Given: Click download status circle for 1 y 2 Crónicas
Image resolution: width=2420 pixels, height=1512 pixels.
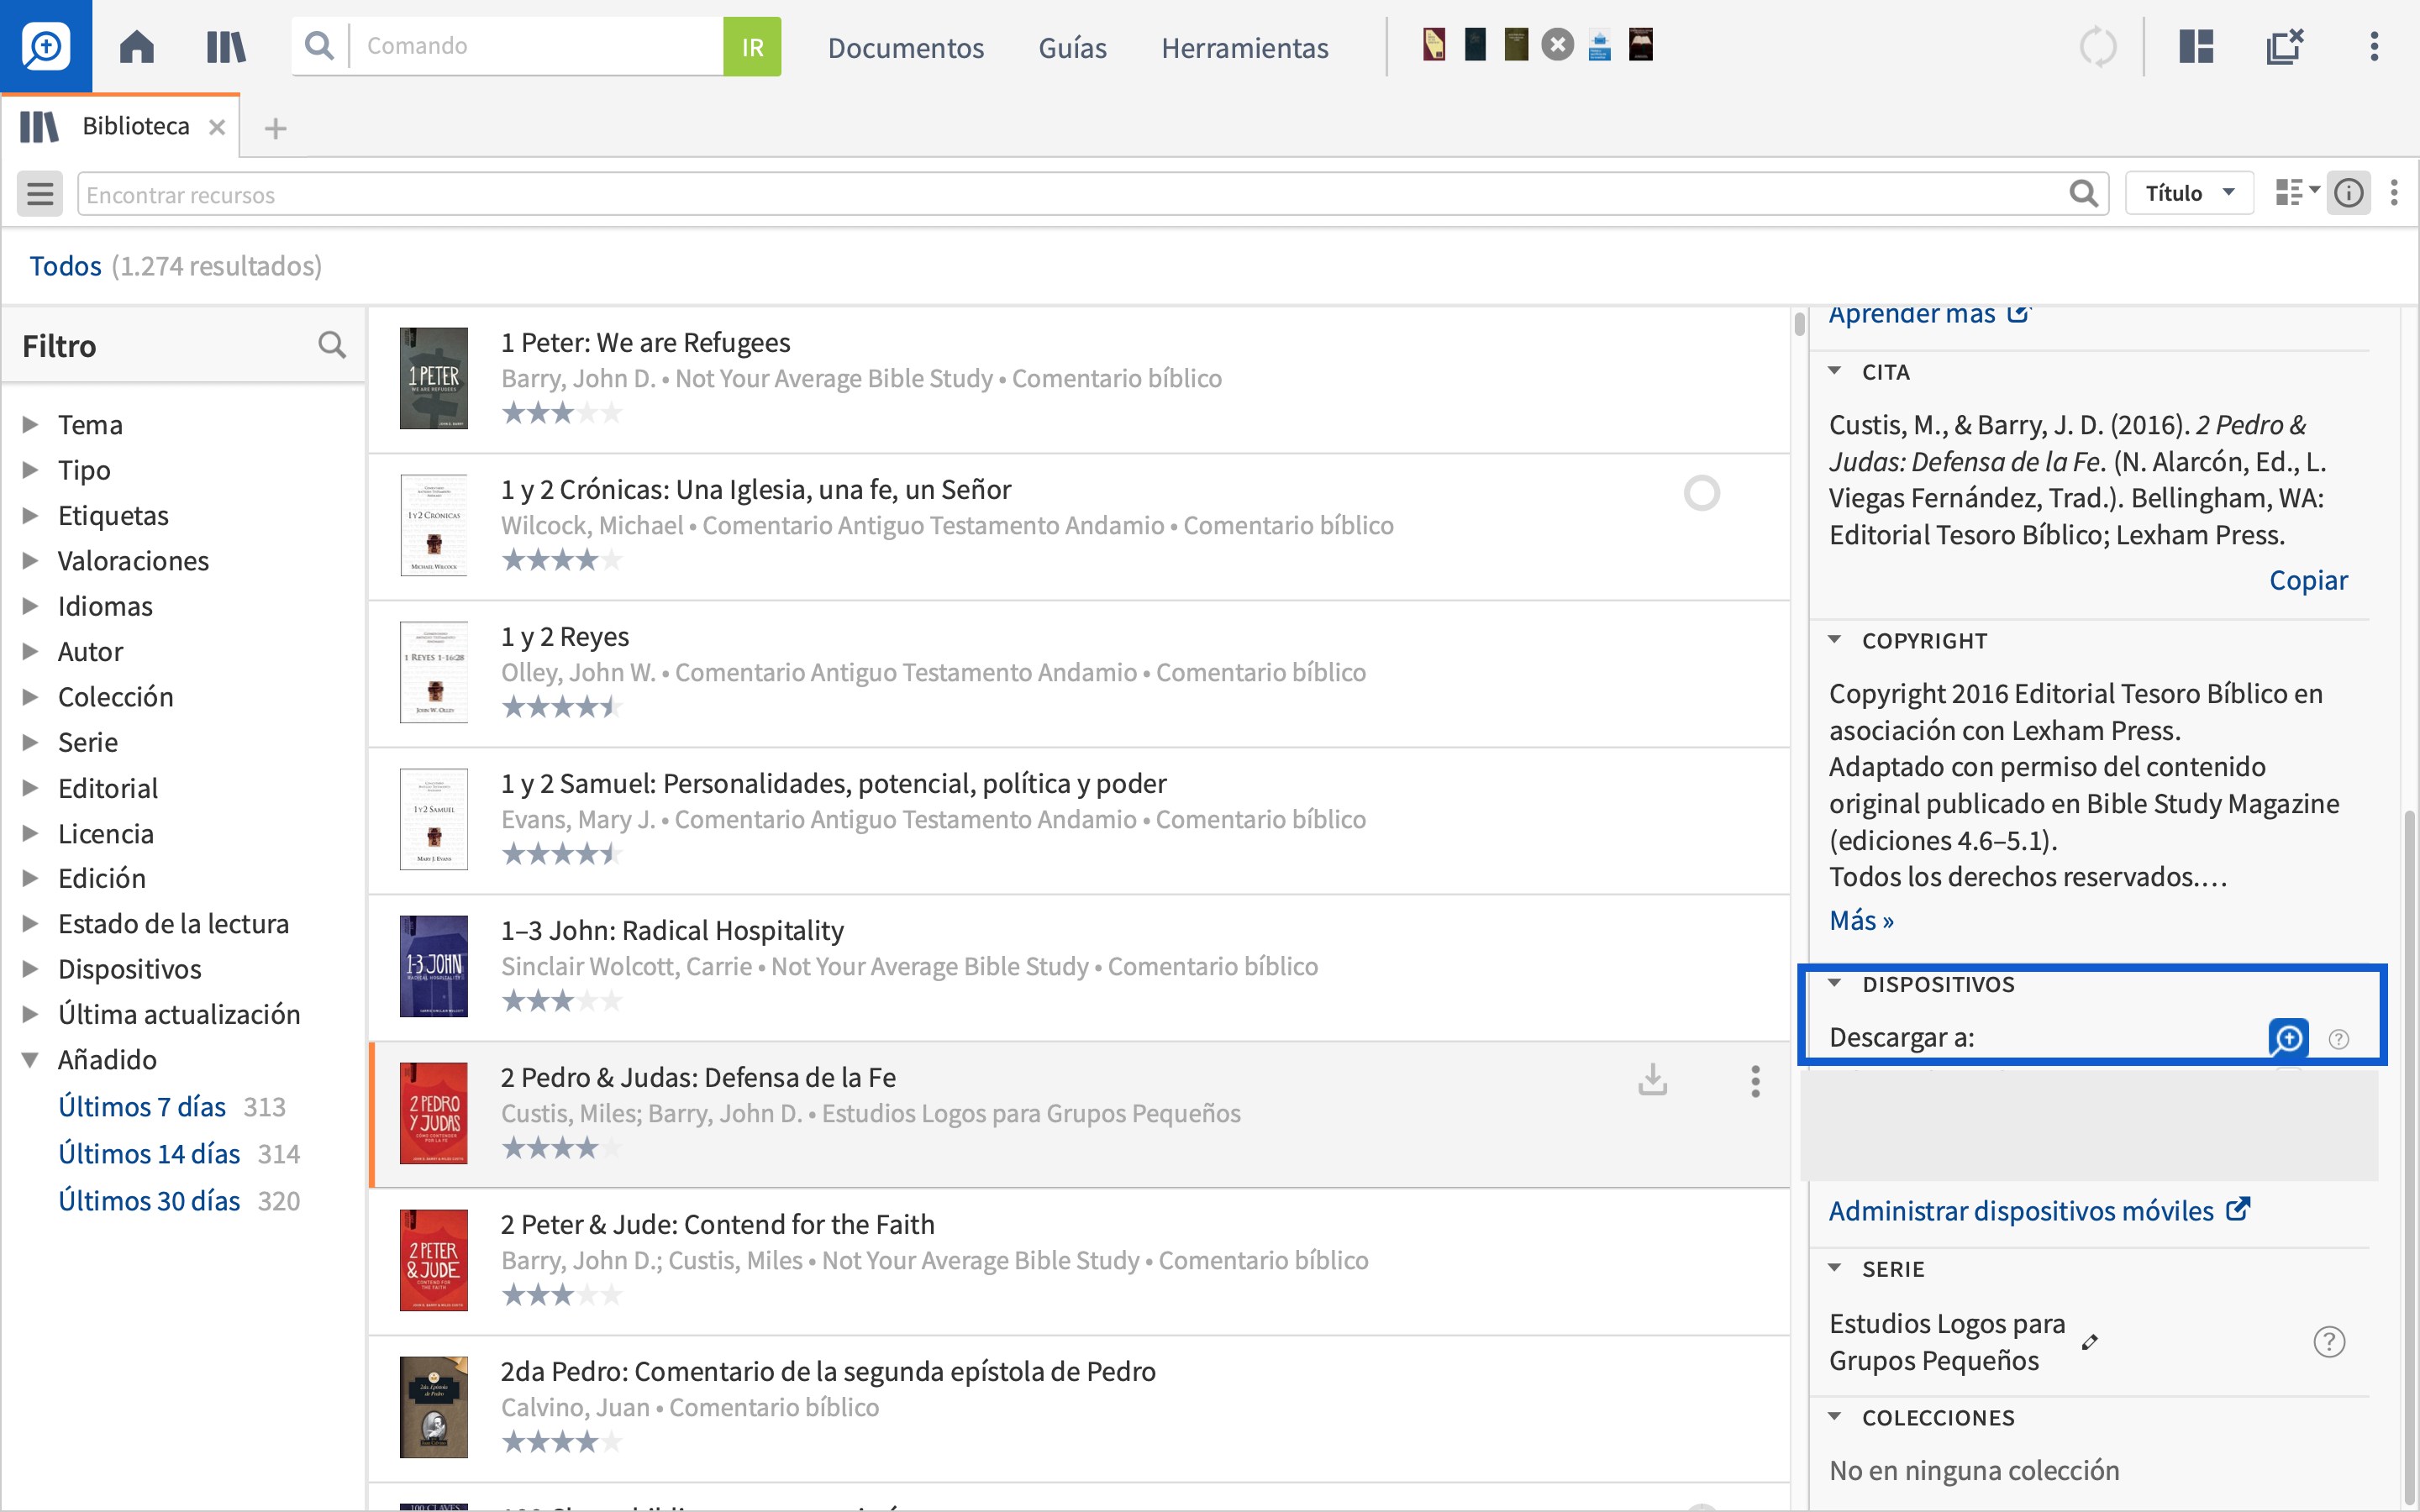Looking at the screenshot, I should click(1701, 493).
